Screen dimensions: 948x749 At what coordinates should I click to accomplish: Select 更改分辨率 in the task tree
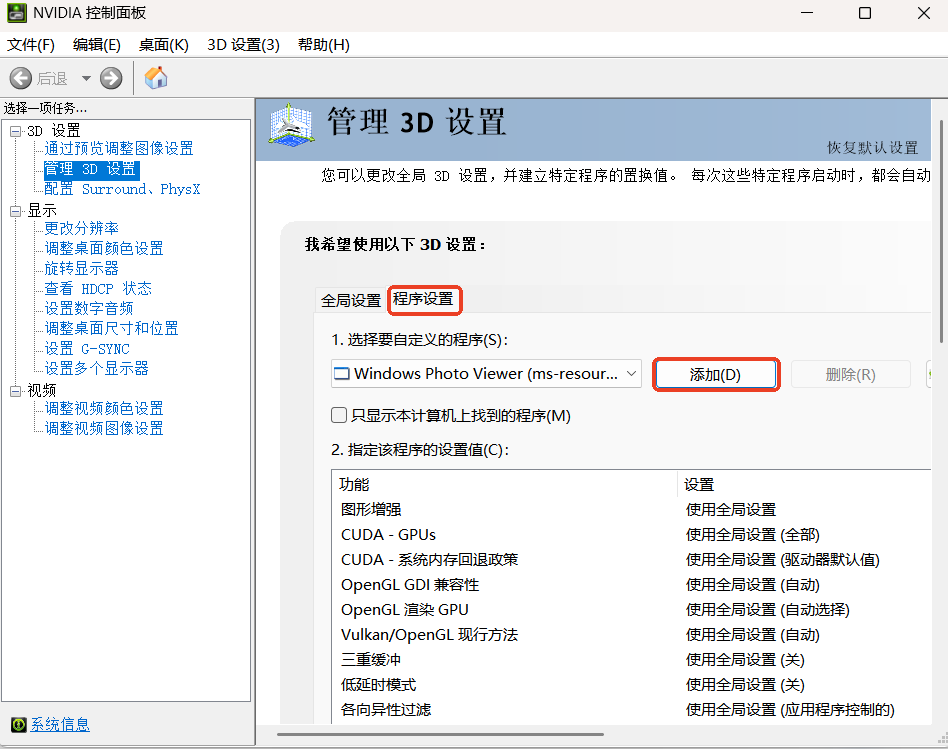click(81, 228)
